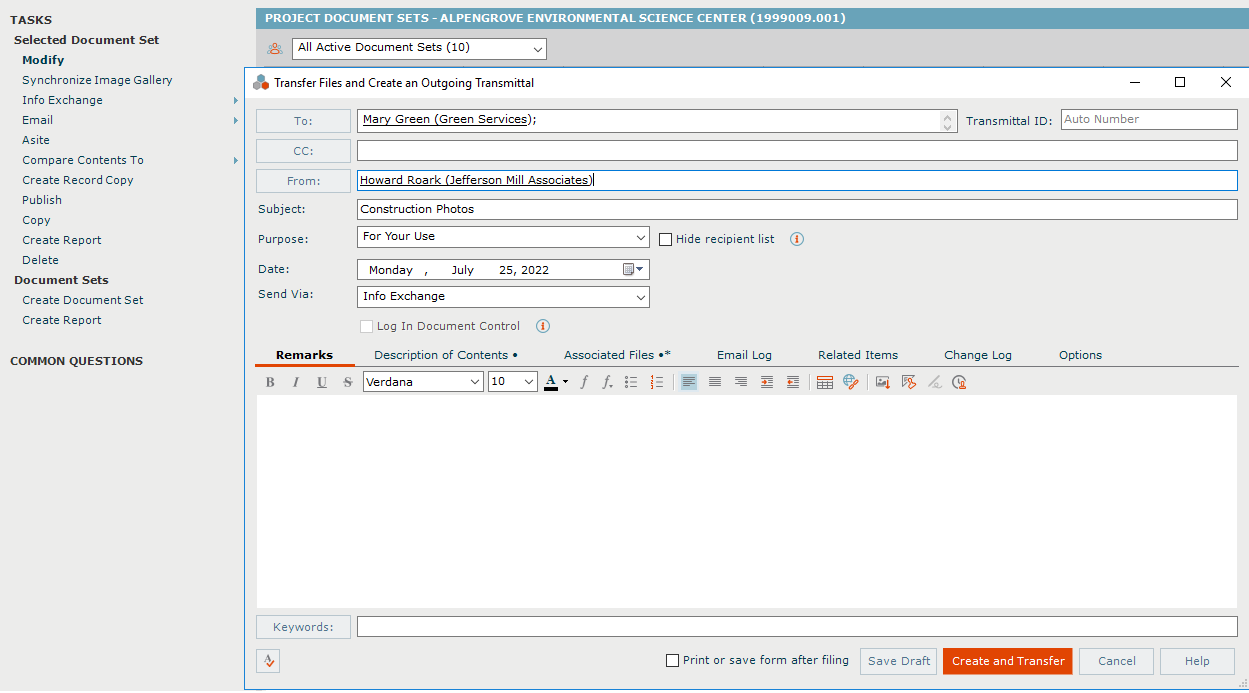Click the info icon beside Hide recipient list
The width and height of the screenshot is (1249, 693).
[x=797, y=239]
